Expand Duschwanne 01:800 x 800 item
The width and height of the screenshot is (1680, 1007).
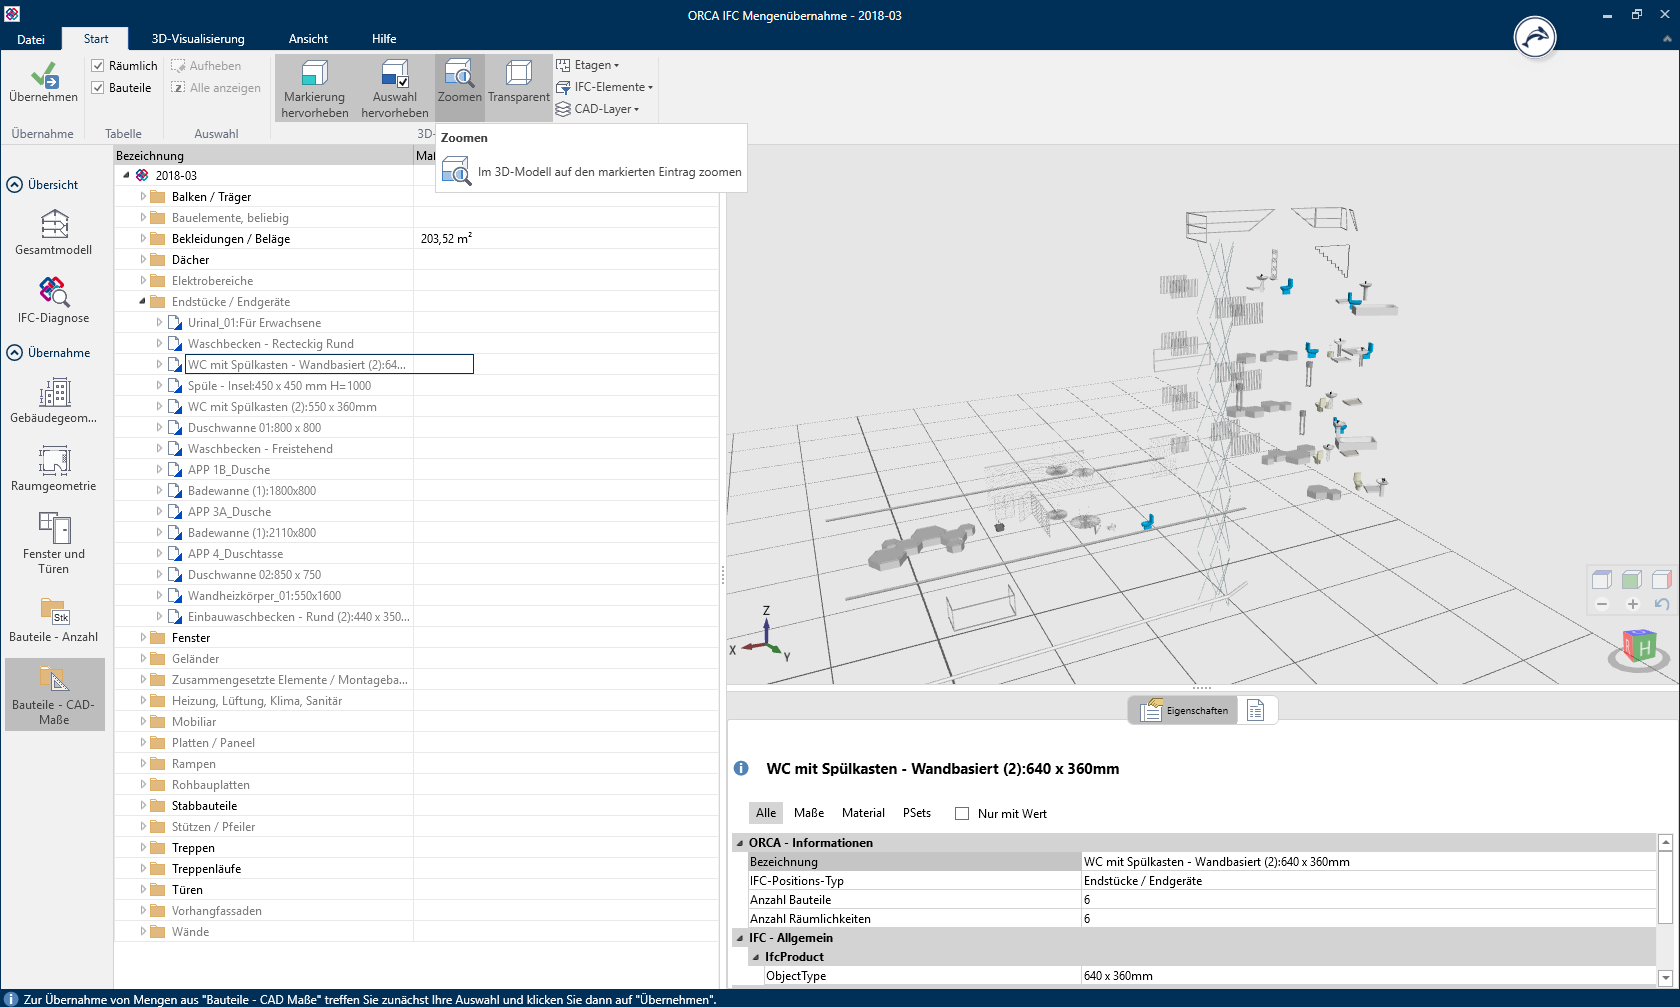(x=159, y=428)
